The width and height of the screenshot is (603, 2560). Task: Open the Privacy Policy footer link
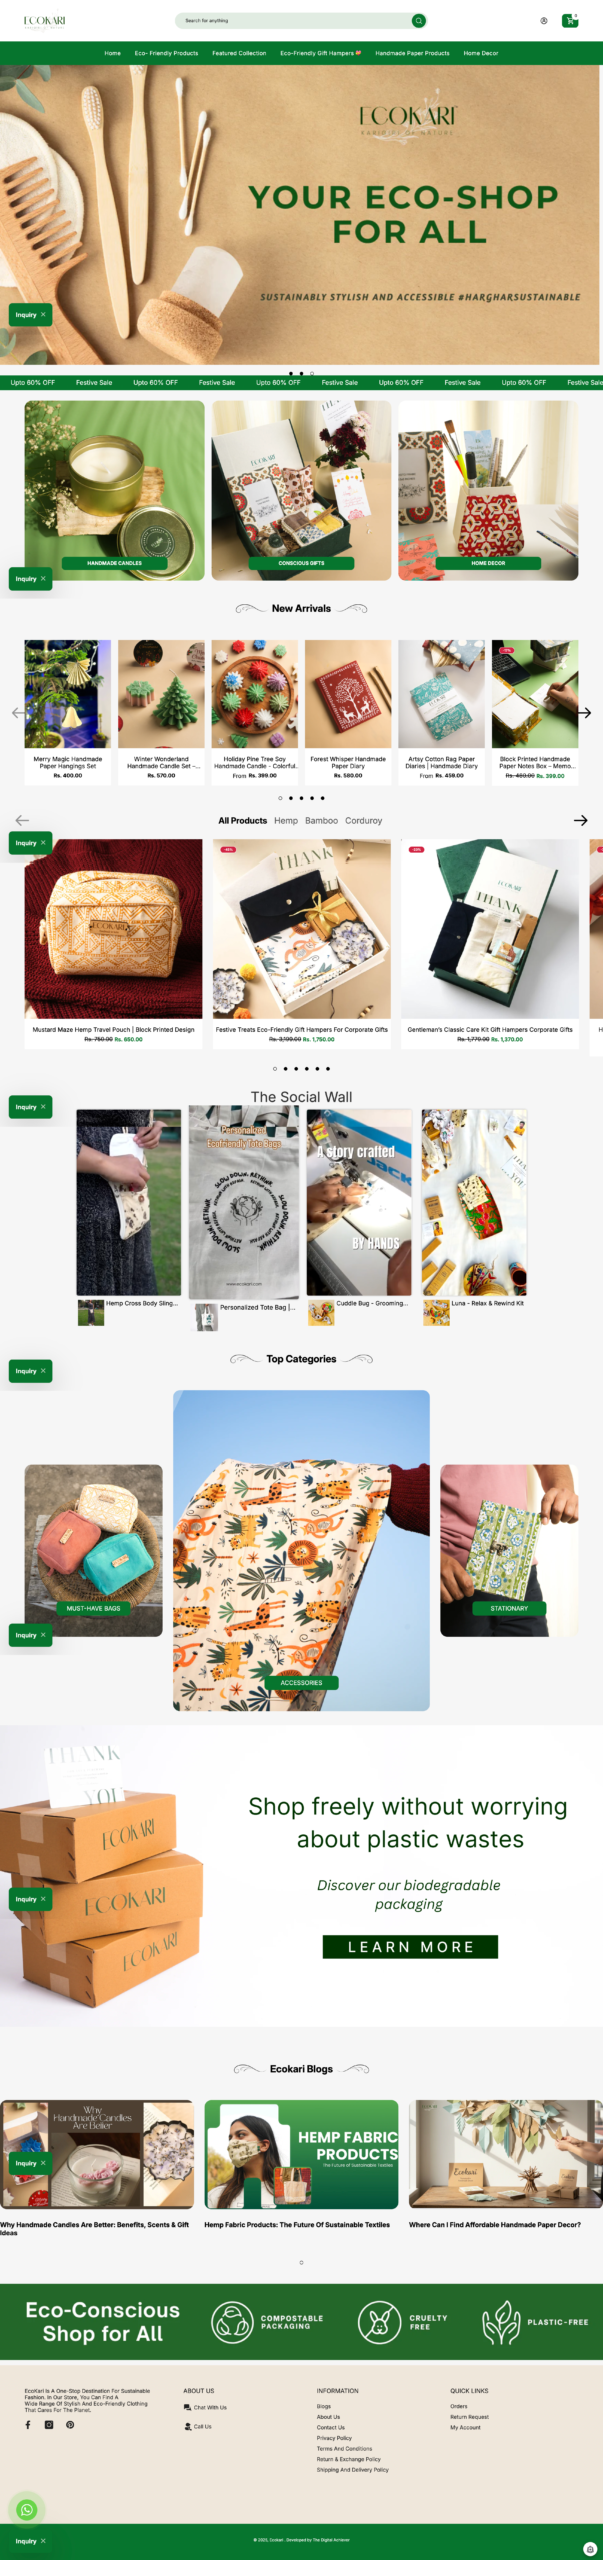[334, 2438]
